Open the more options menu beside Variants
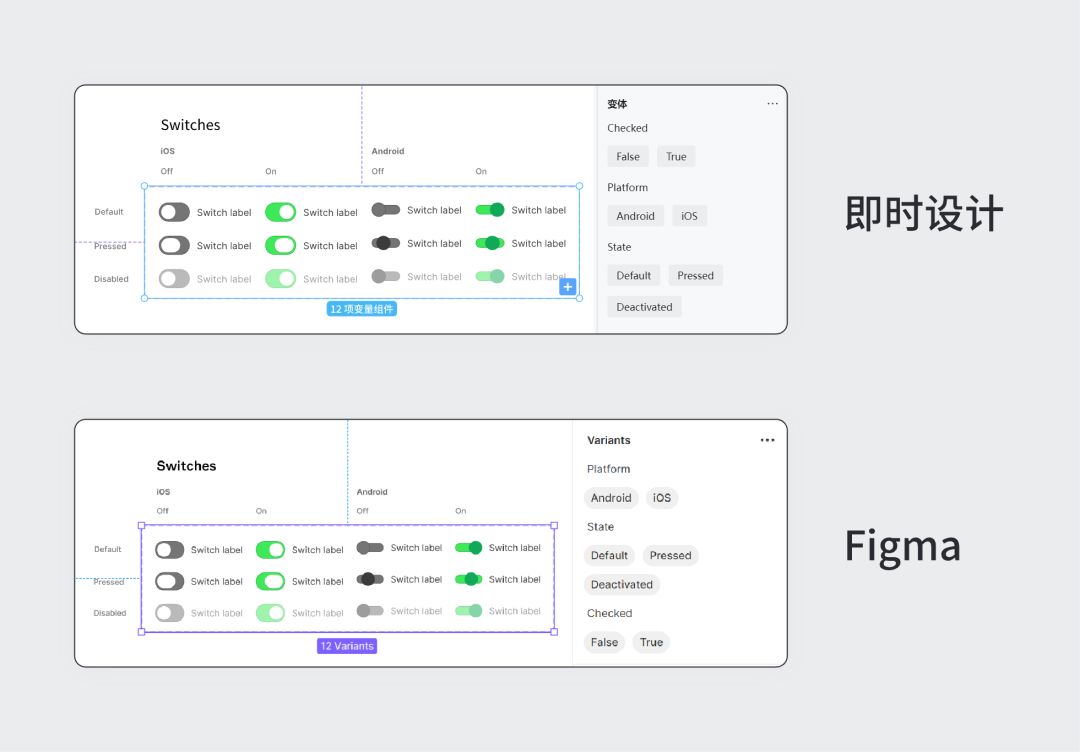The width and height of the screenshot is (1080, 752). click(x=767, y=440)
